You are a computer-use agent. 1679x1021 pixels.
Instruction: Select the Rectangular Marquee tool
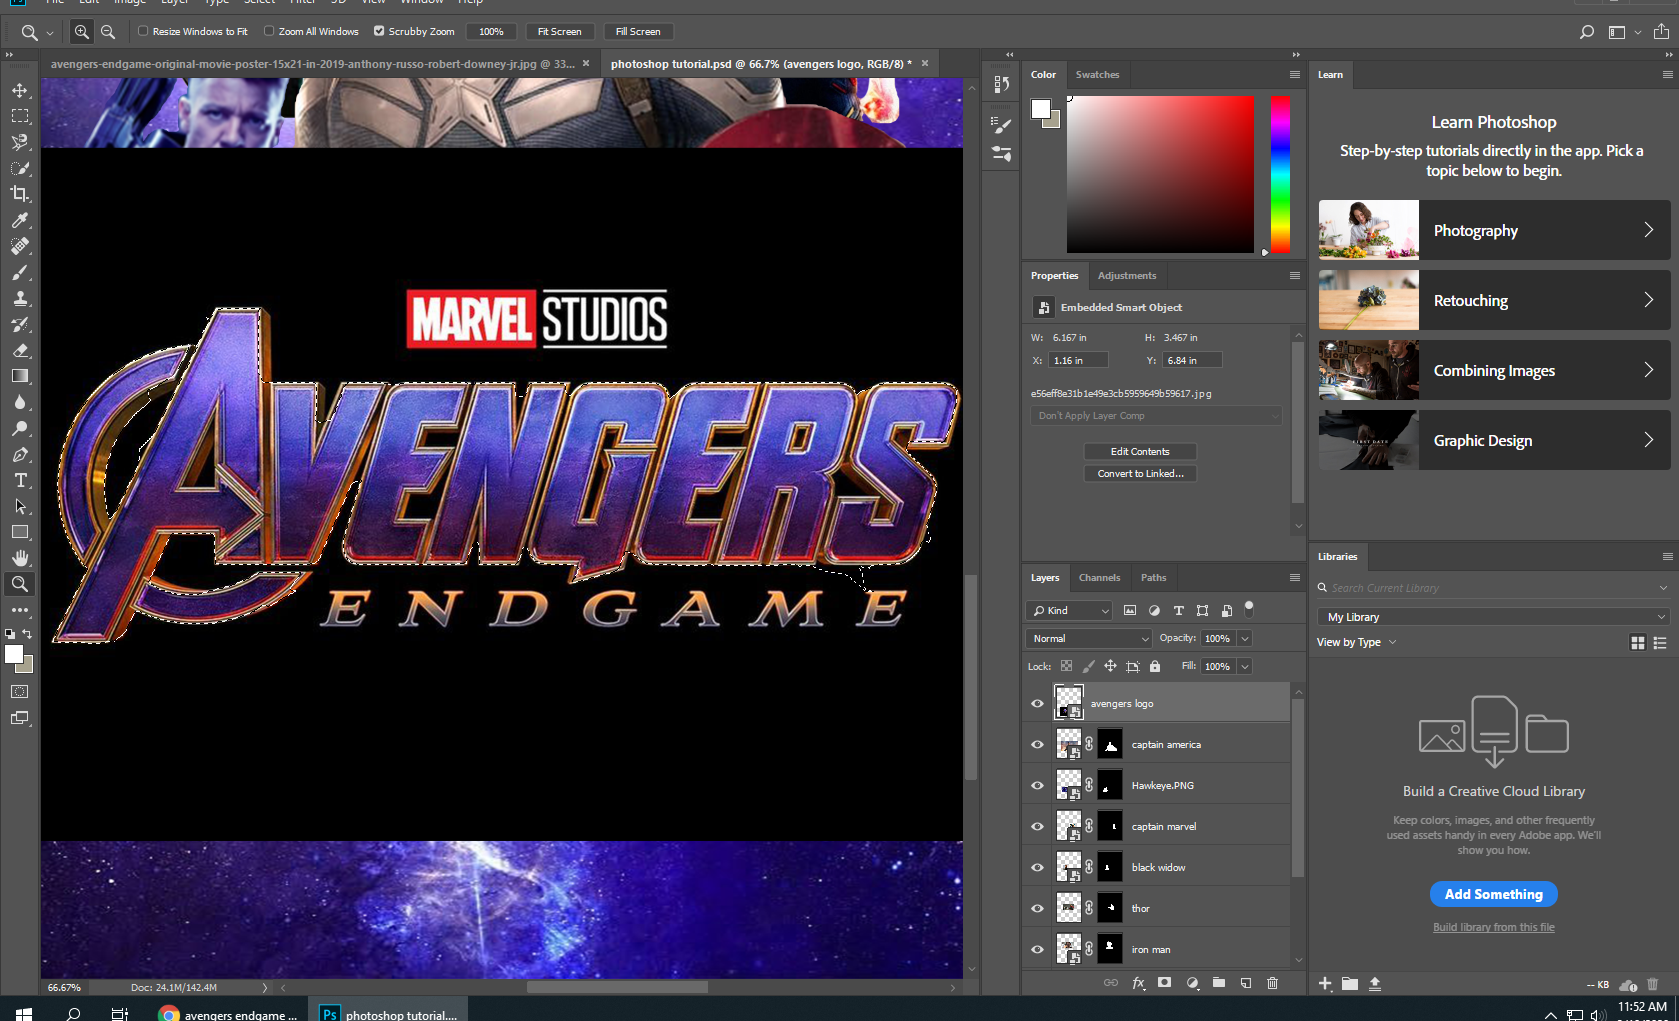tap(20, 116)
